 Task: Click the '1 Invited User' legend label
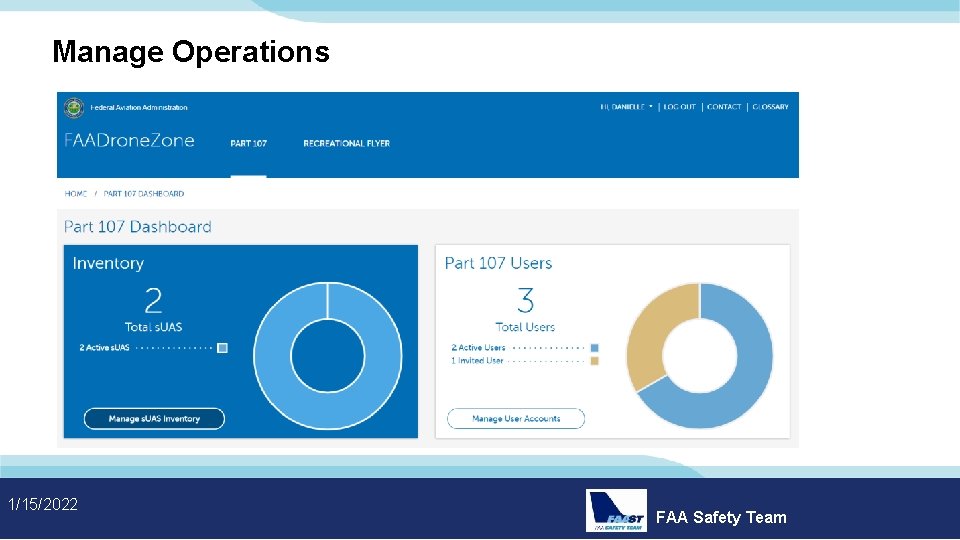[477, 361]
